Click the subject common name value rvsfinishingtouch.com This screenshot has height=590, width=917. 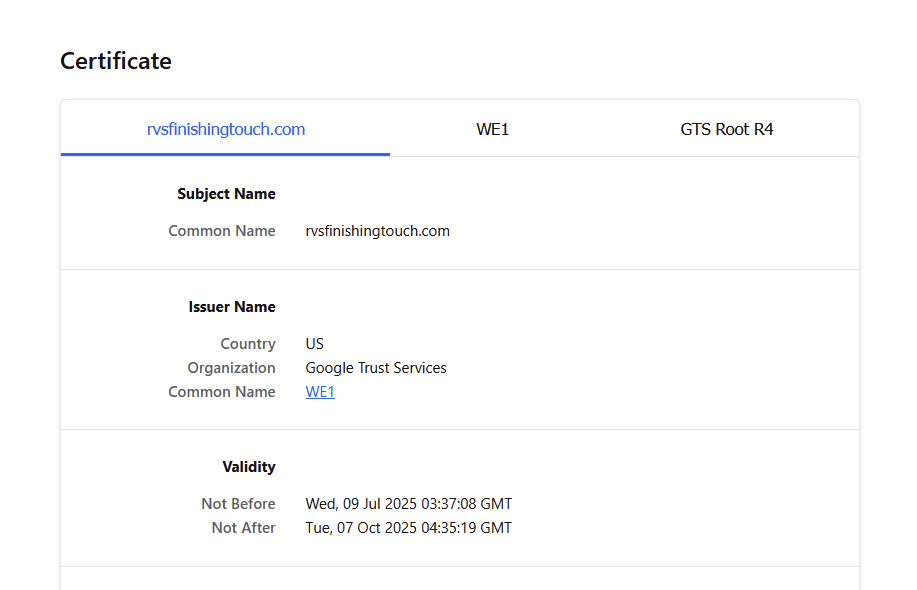click(x=377, y=231)
